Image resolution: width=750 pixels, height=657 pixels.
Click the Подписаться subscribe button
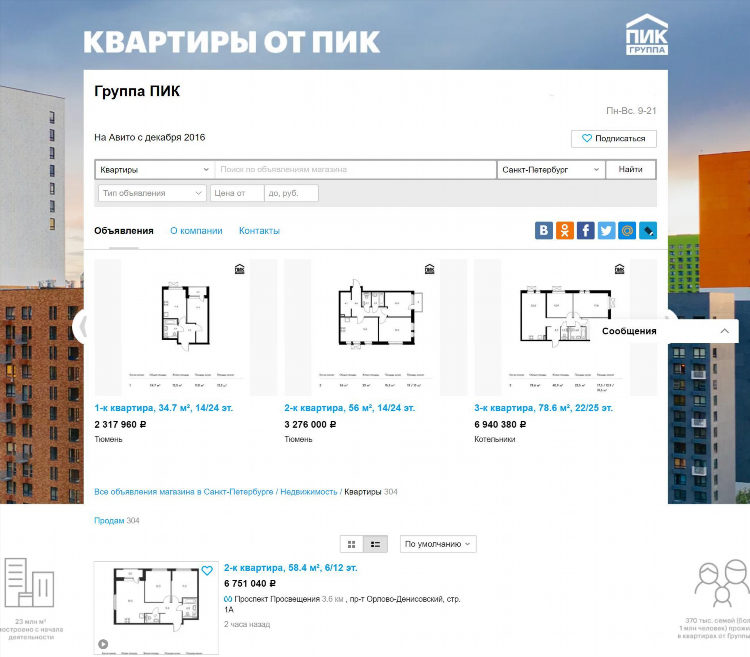pyautogui.click(x=614, y=139)
